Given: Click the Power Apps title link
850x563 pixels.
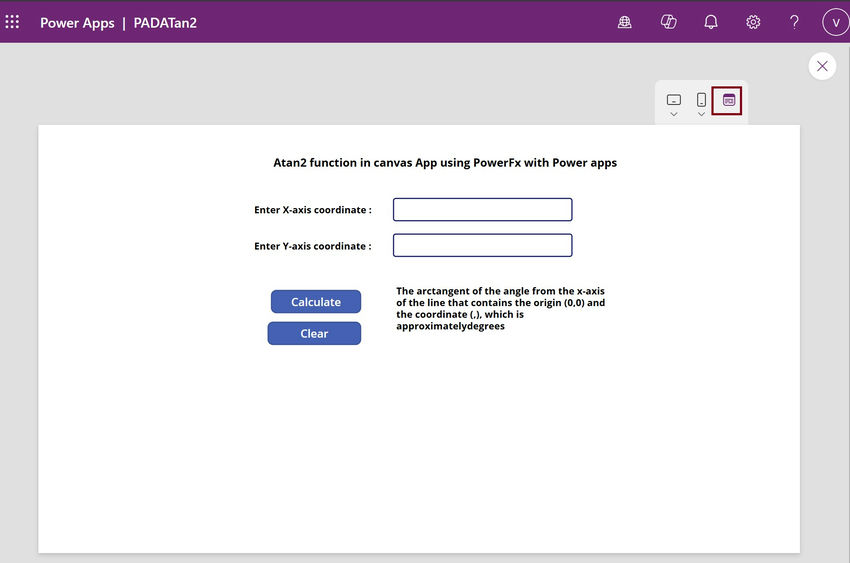Looking at the screenshot, I should [x=77, y=23].
